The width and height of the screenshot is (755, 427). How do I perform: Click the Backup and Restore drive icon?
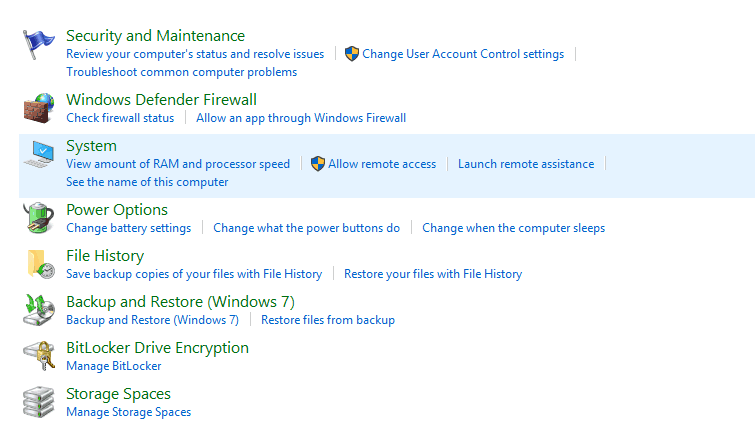click(39, 309)
